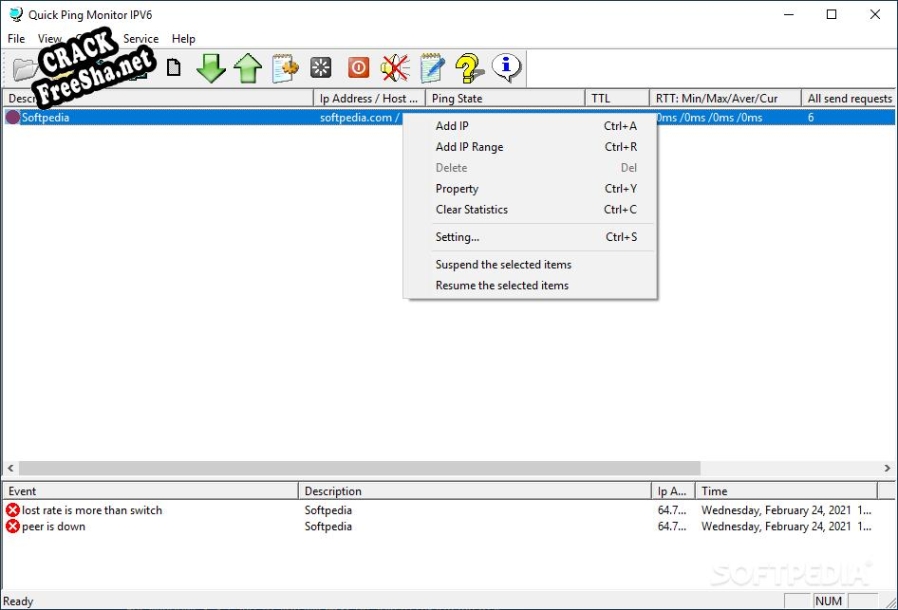The height and width of the screenshot is (610, 898).
Task: Choose Add IP from context menu
Action: click(452, 126)
